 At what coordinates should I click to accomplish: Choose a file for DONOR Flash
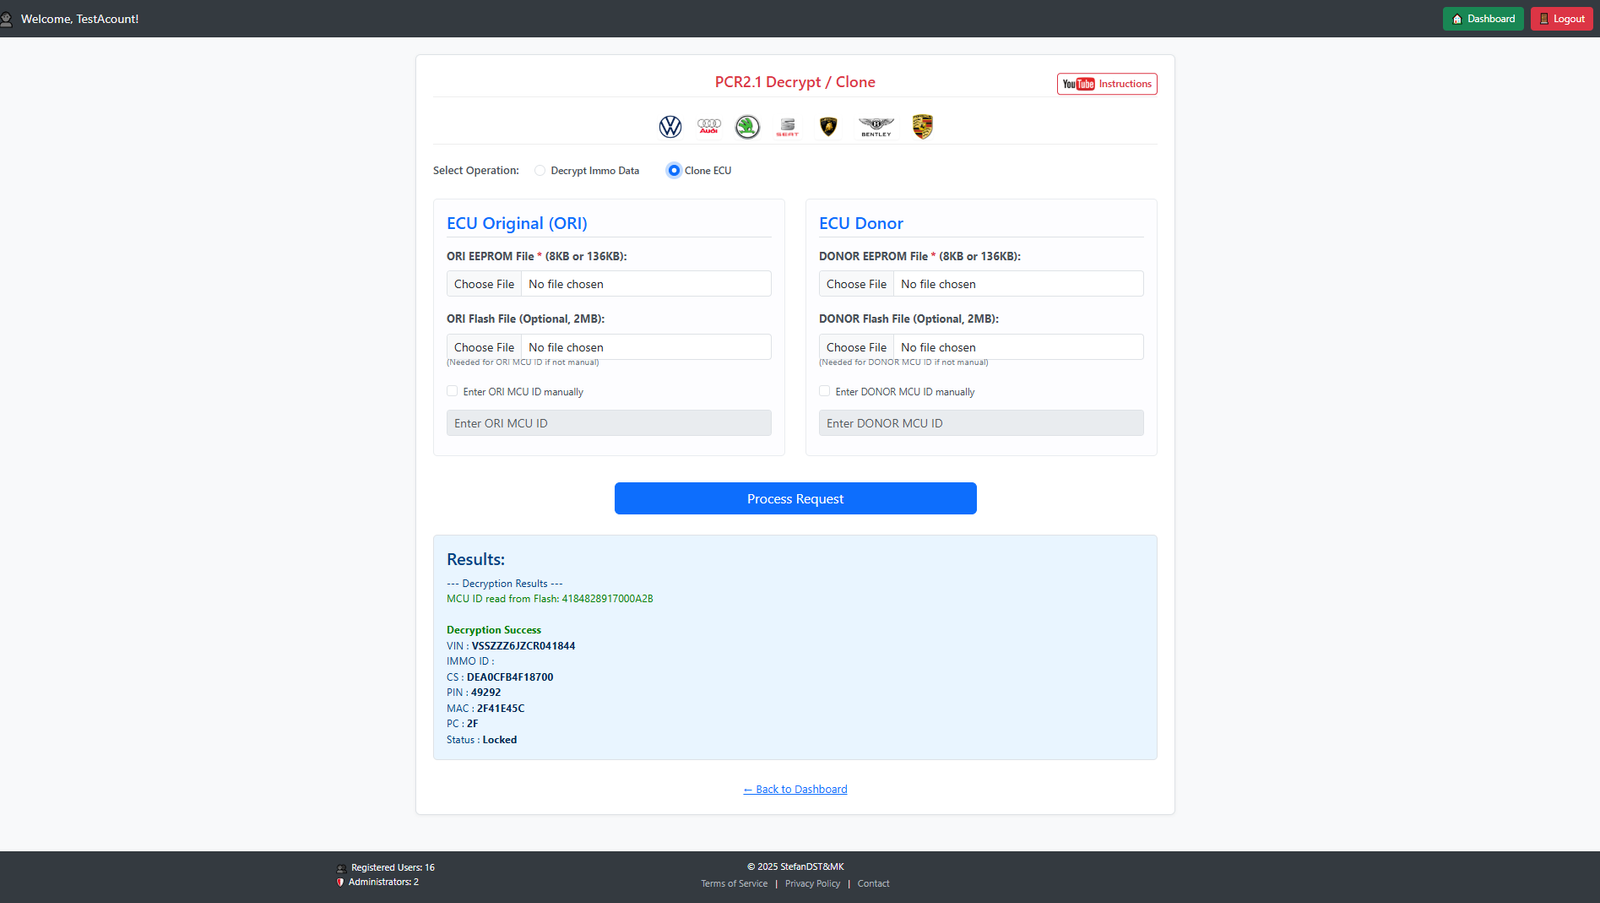[856, 347]
